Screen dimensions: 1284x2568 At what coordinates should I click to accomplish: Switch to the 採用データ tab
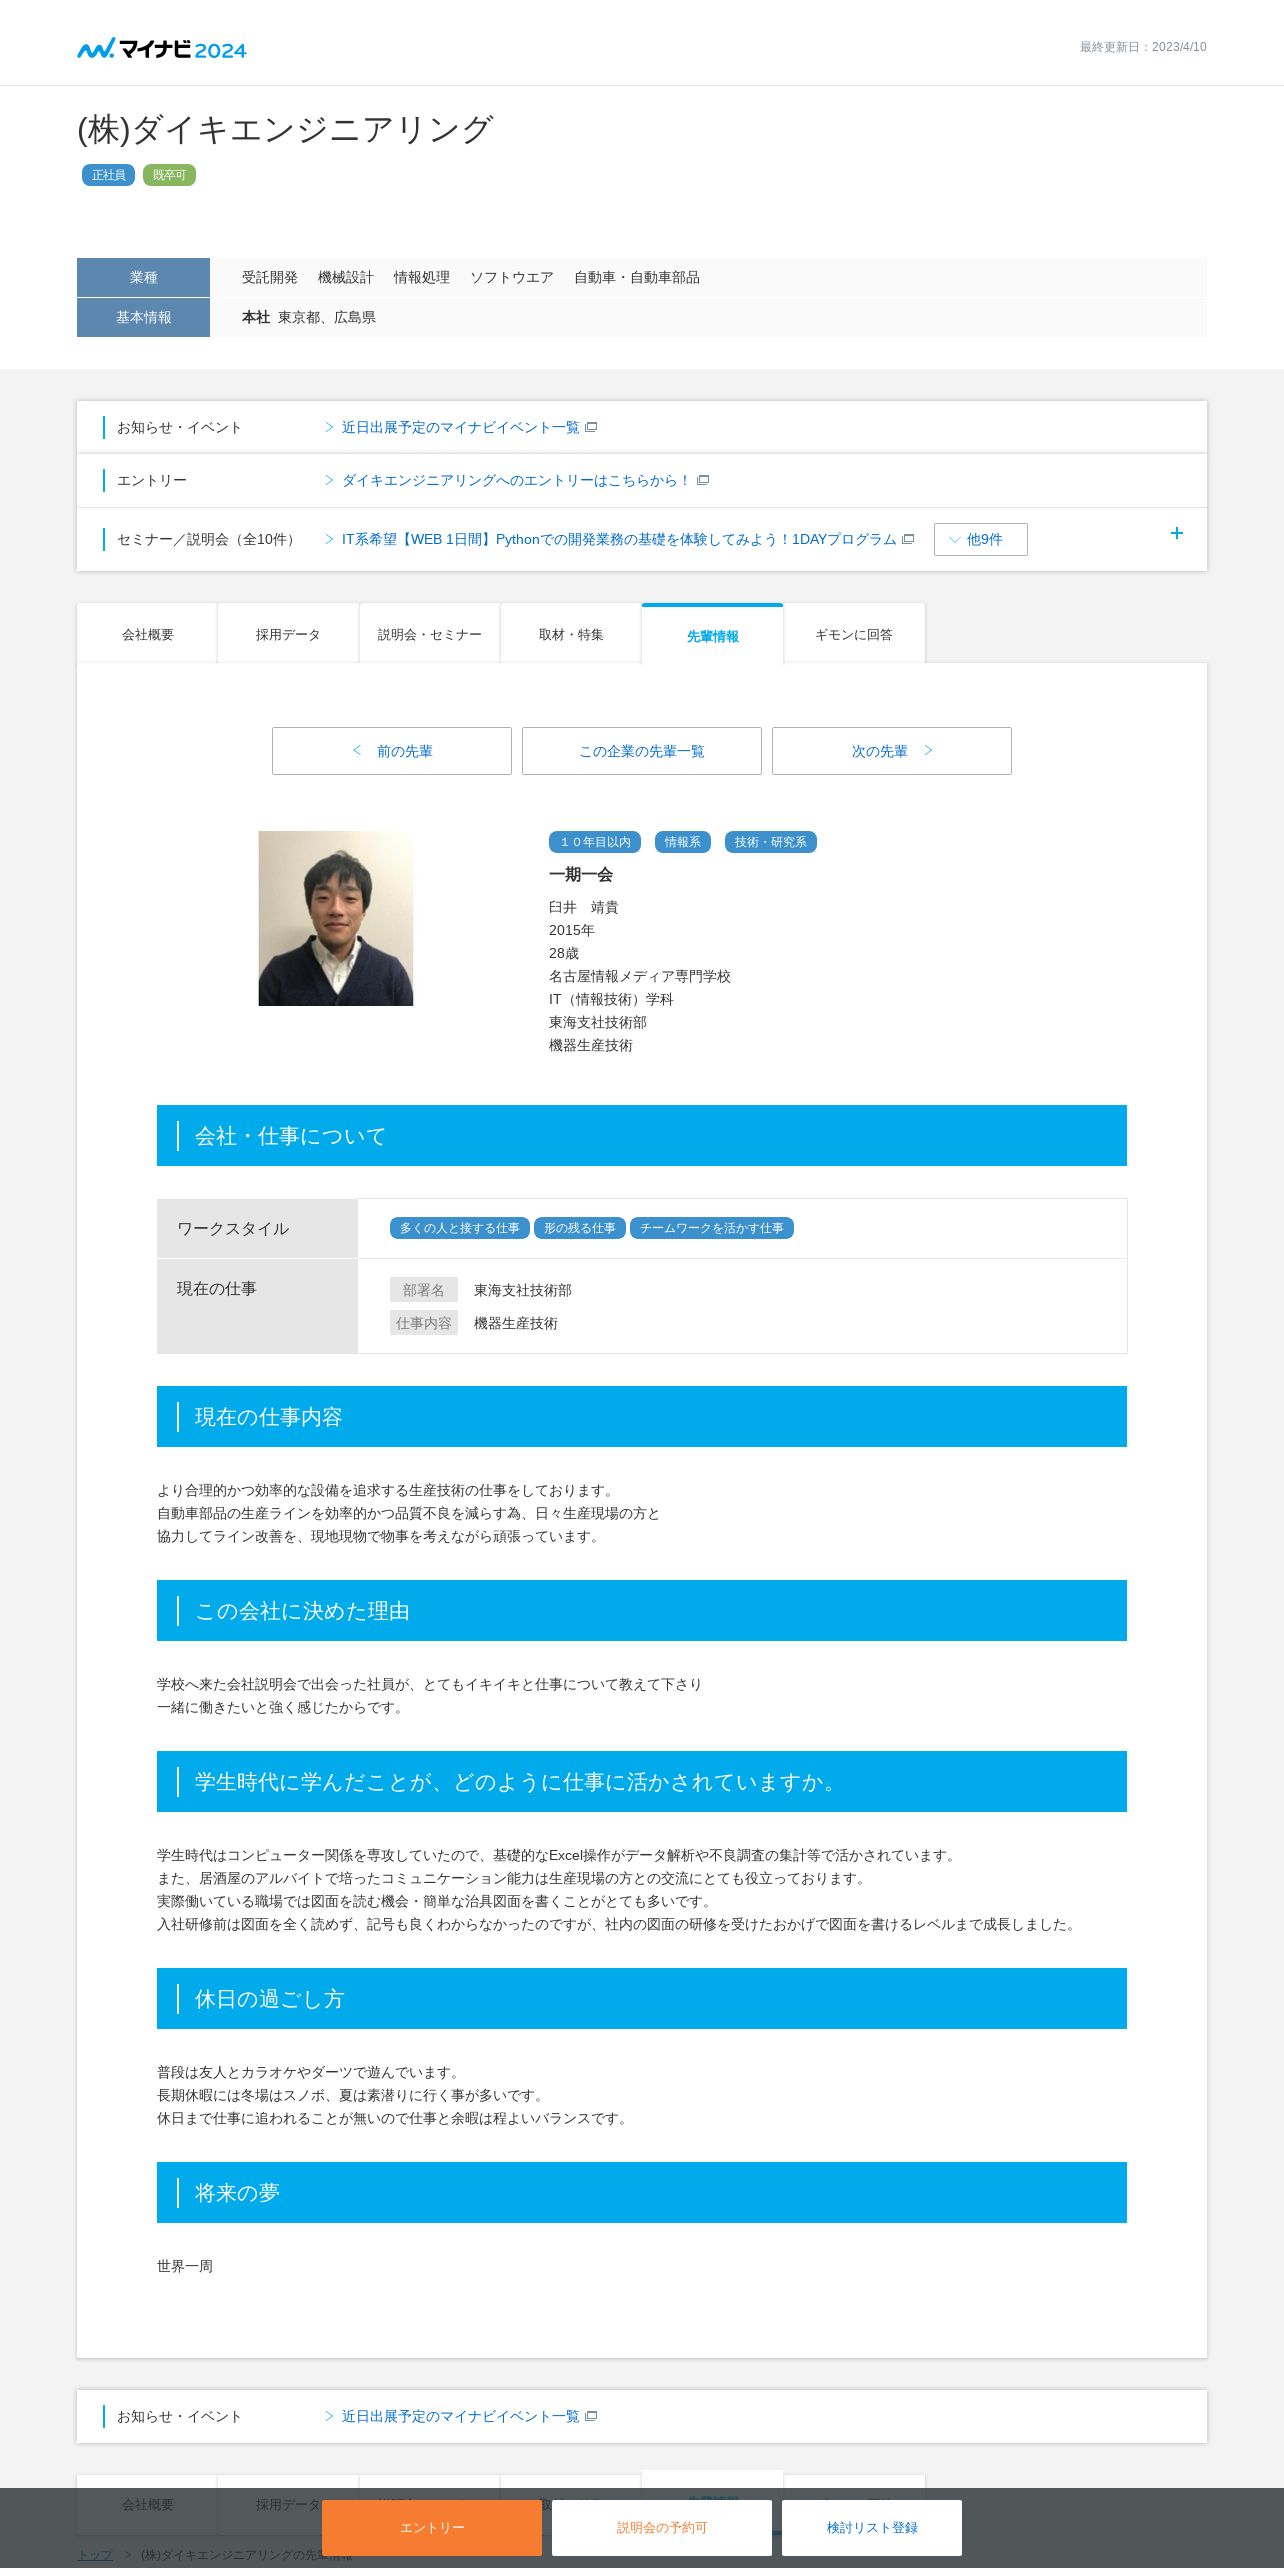click(x=288, y=634)
